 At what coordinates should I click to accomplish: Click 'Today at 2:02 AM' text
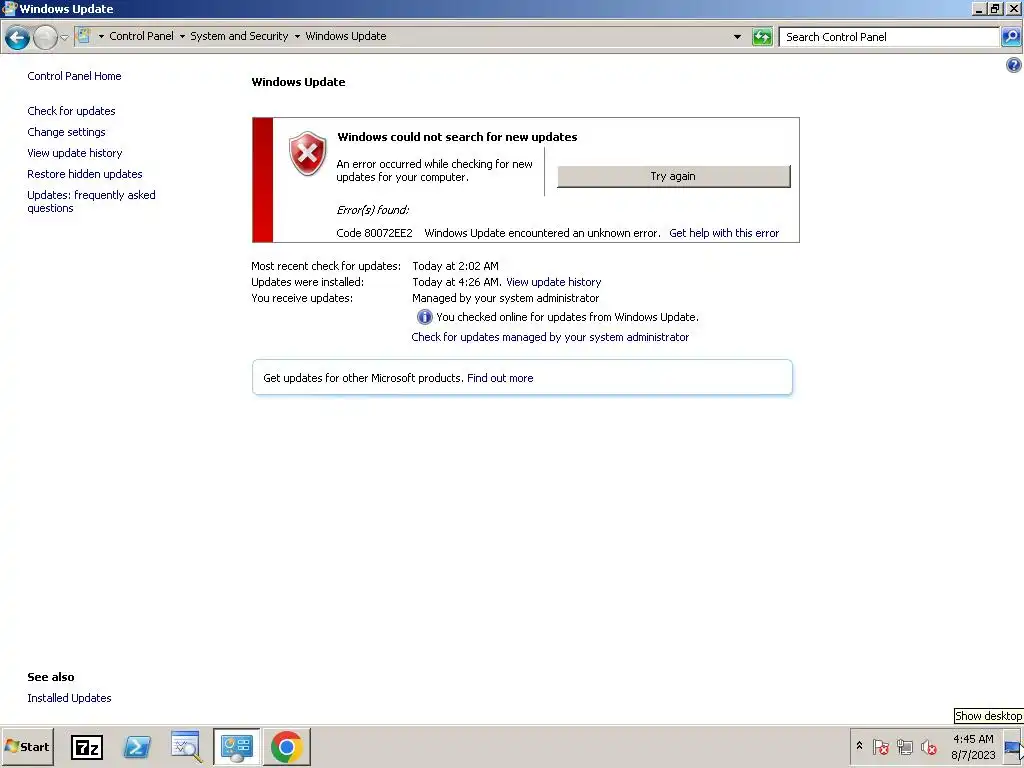tap(455, 266)
